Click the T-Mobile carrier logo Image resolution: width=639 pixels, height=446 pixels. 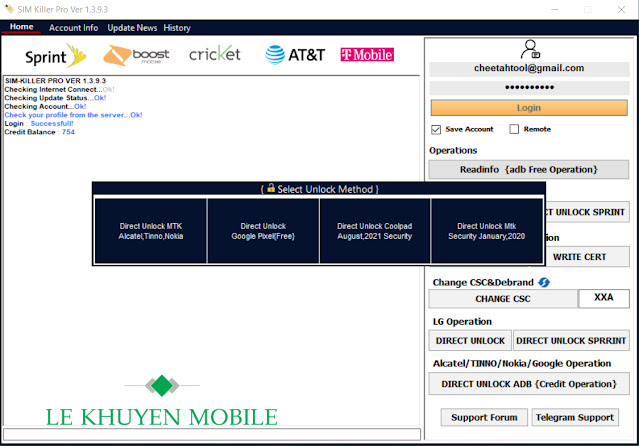coord(367,55)
